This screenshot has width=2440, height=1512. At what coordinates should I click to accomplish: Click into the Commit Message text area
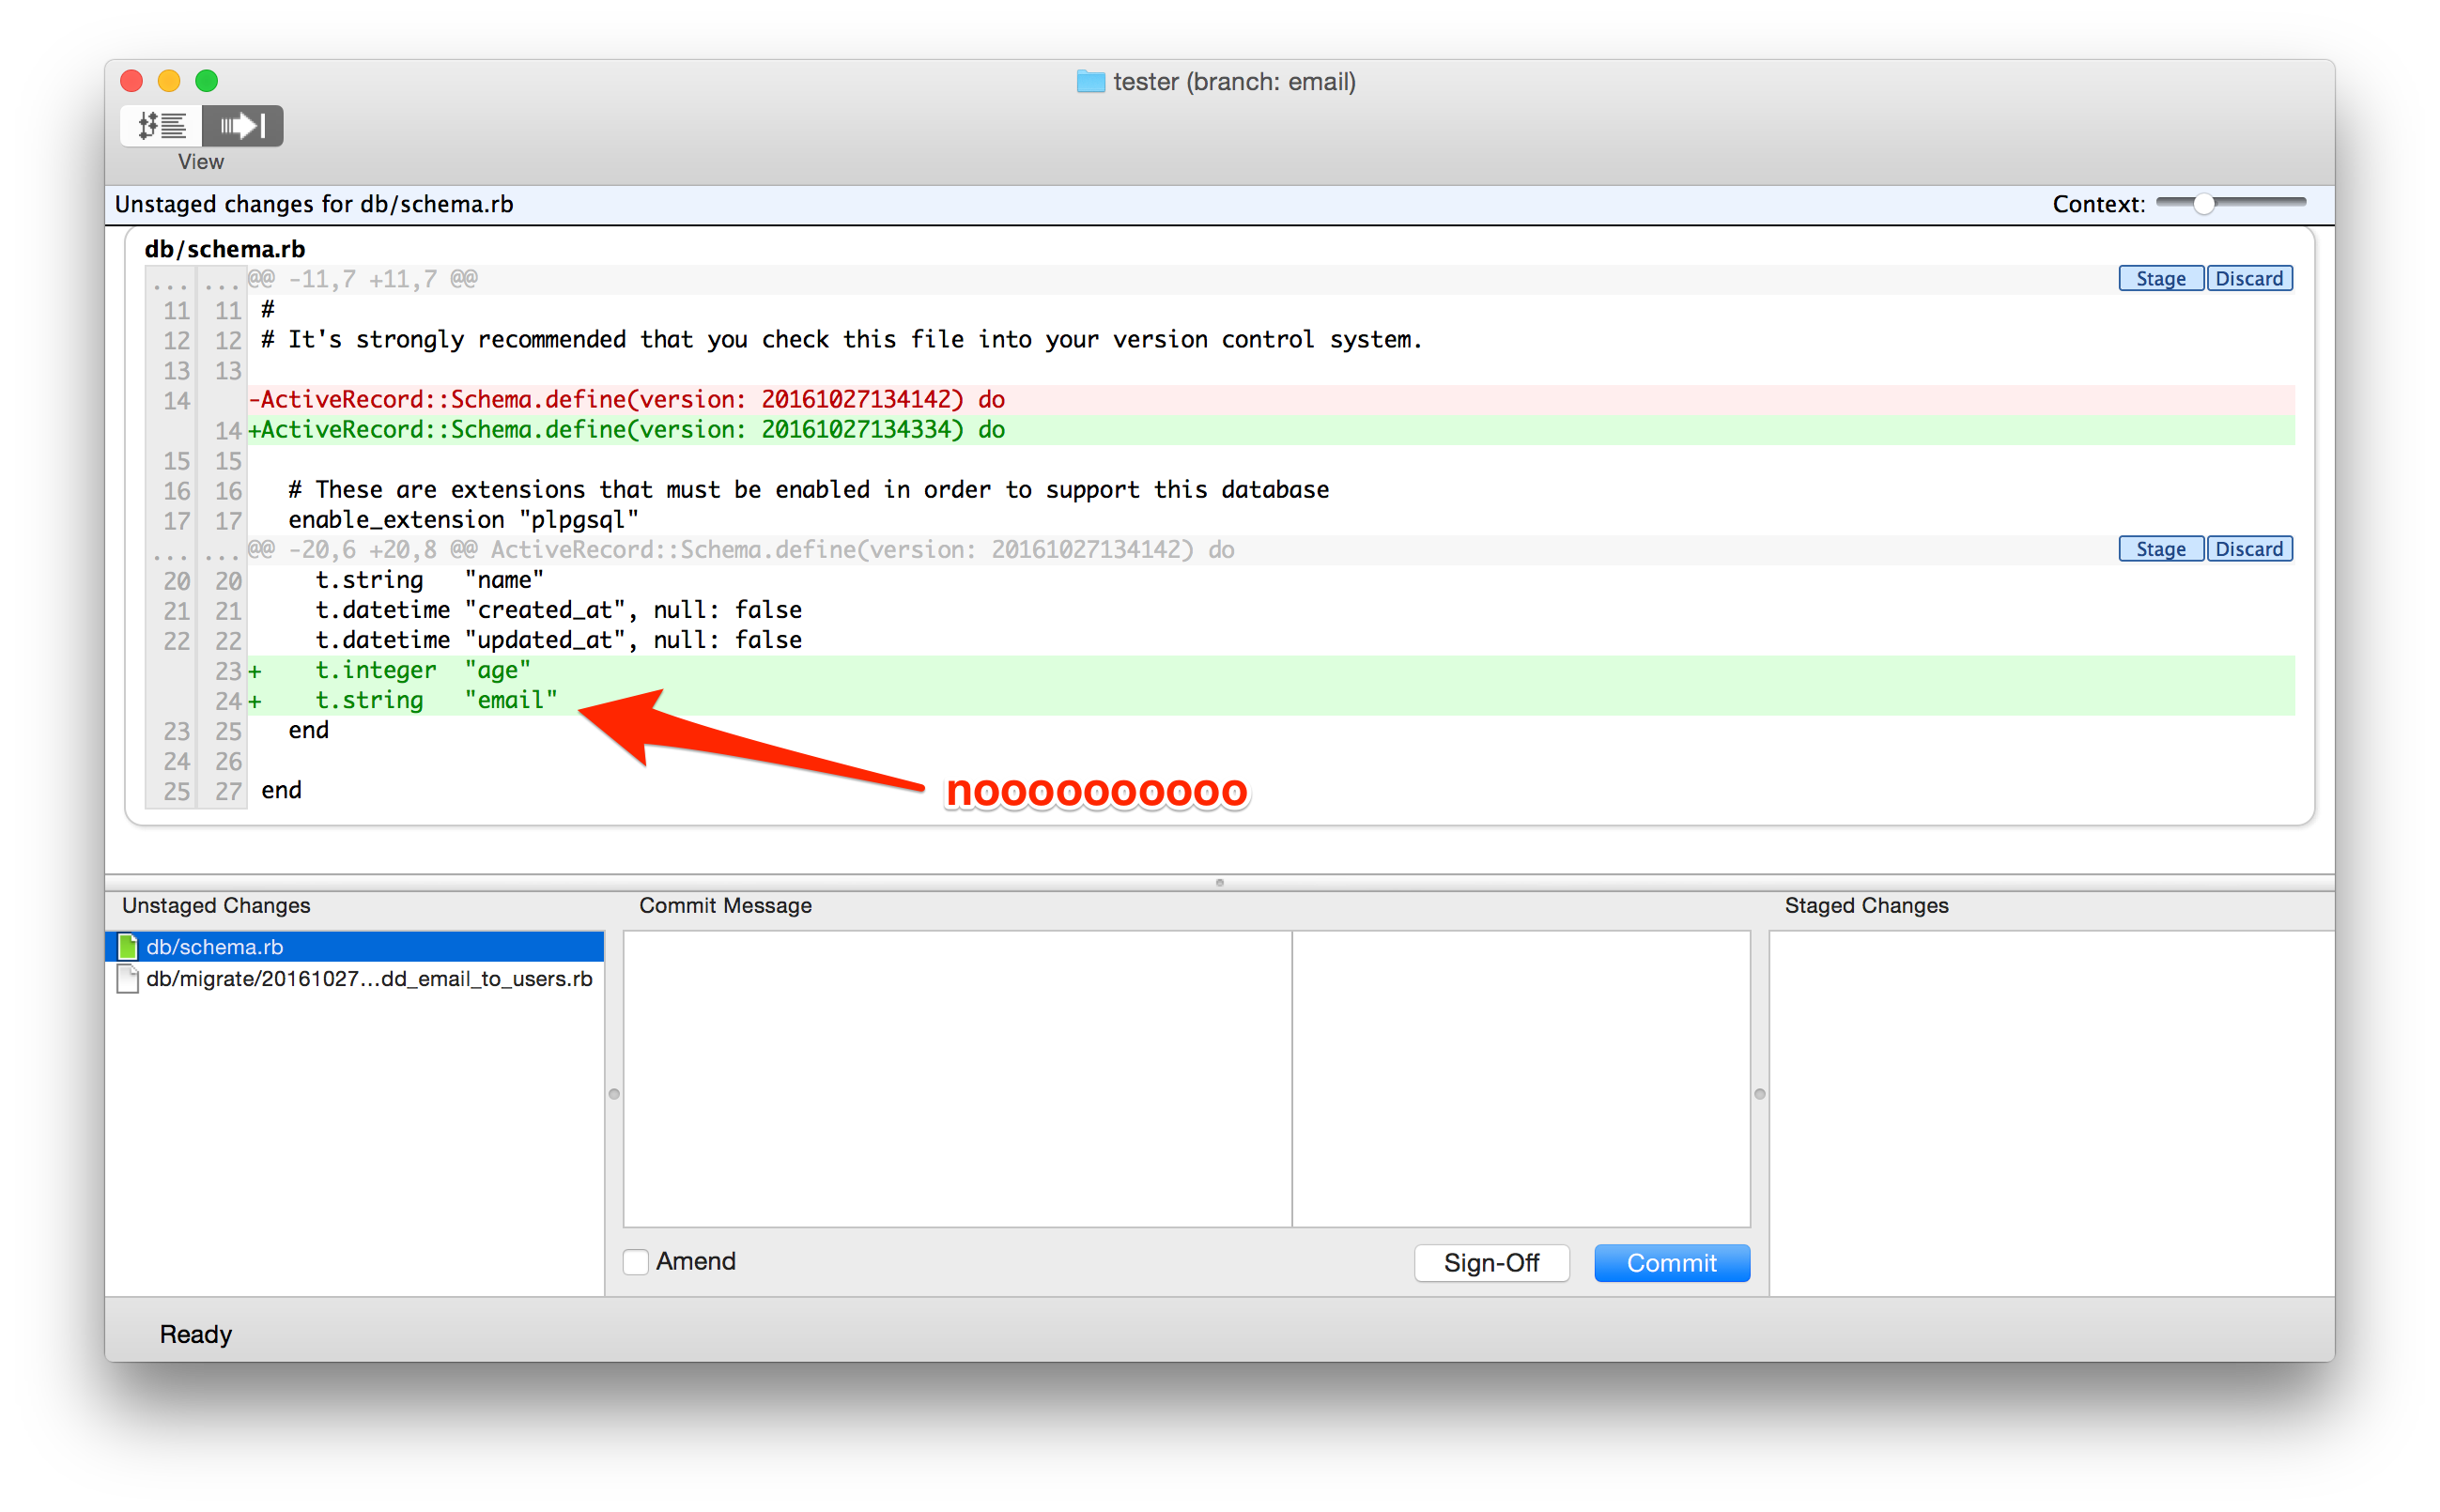click(x=957, y=1078)
